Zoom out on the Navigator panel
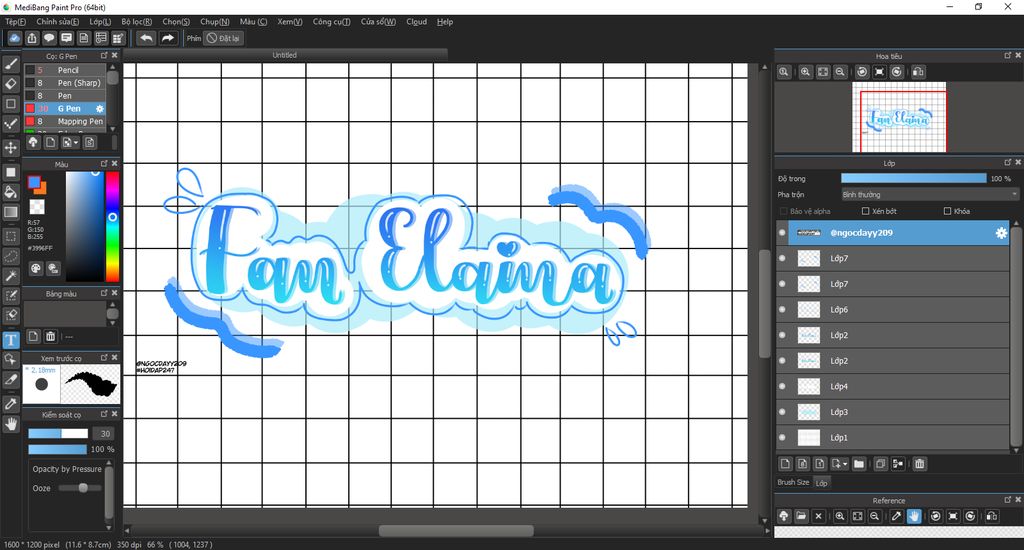1024x550 pixels. click(840, 72)
